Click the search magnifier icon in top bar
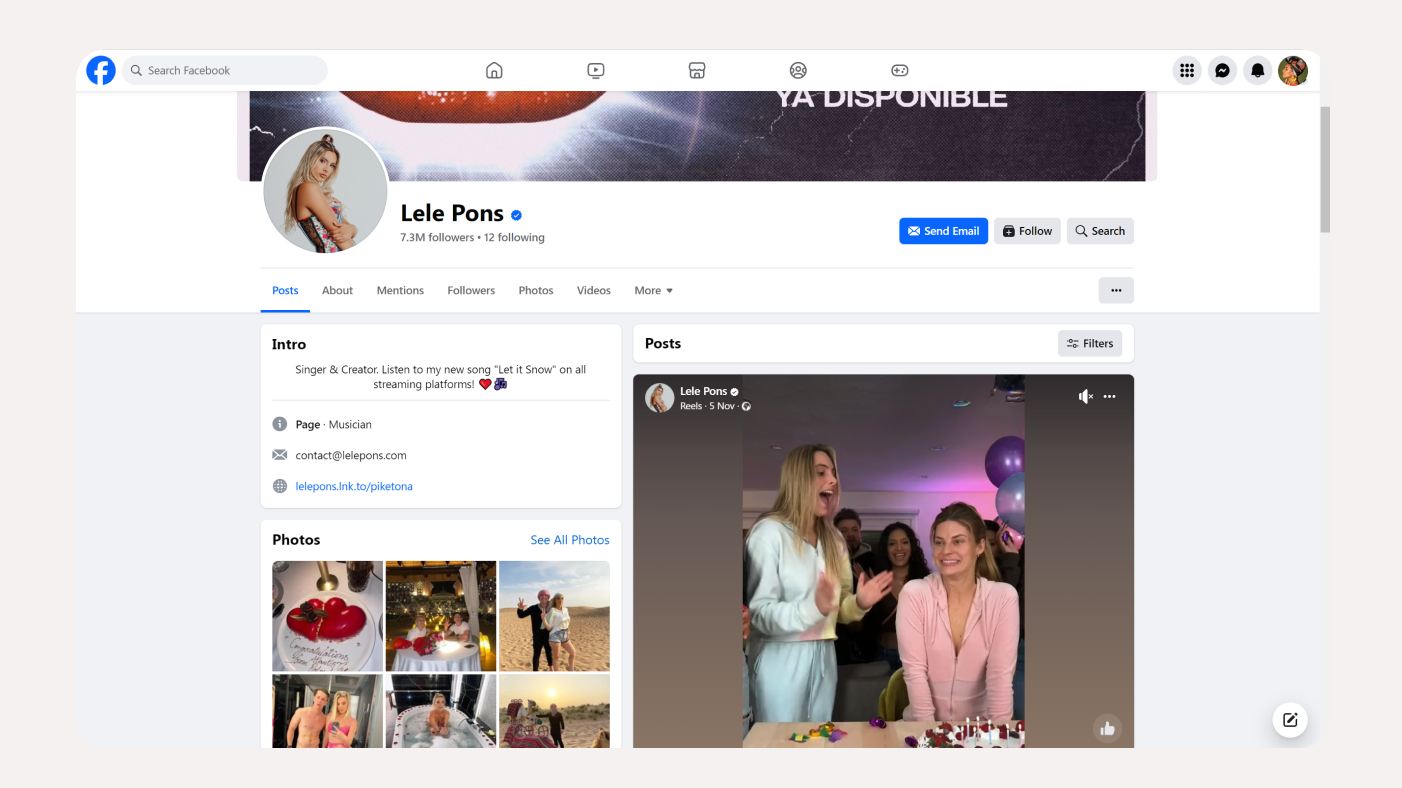 click(x=137, y=70)
